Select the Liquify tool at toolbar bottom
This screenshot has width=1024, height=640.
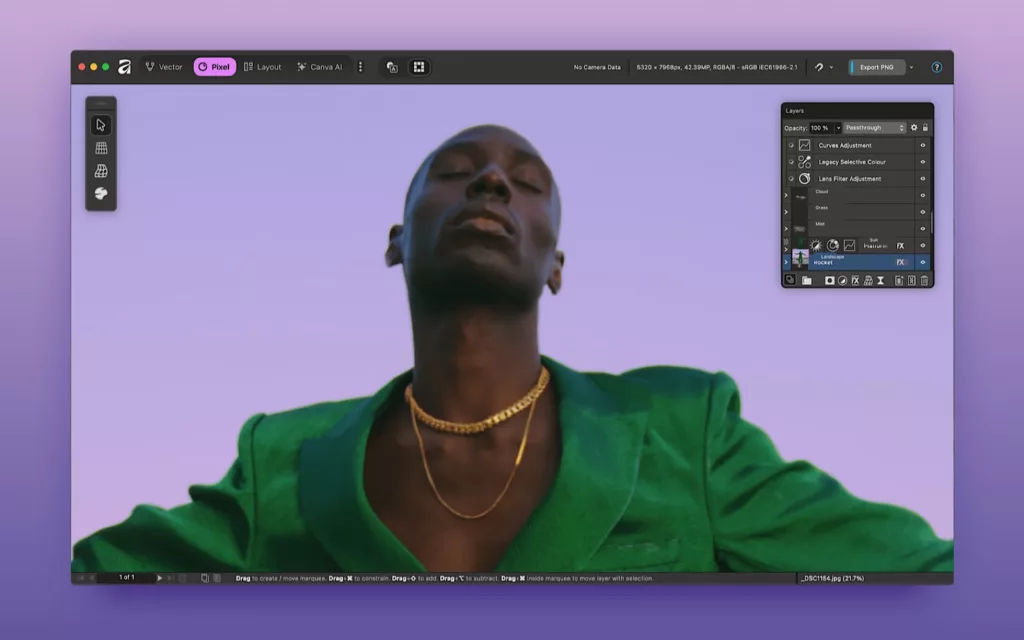pyautogui.click(x=101, y=193)
